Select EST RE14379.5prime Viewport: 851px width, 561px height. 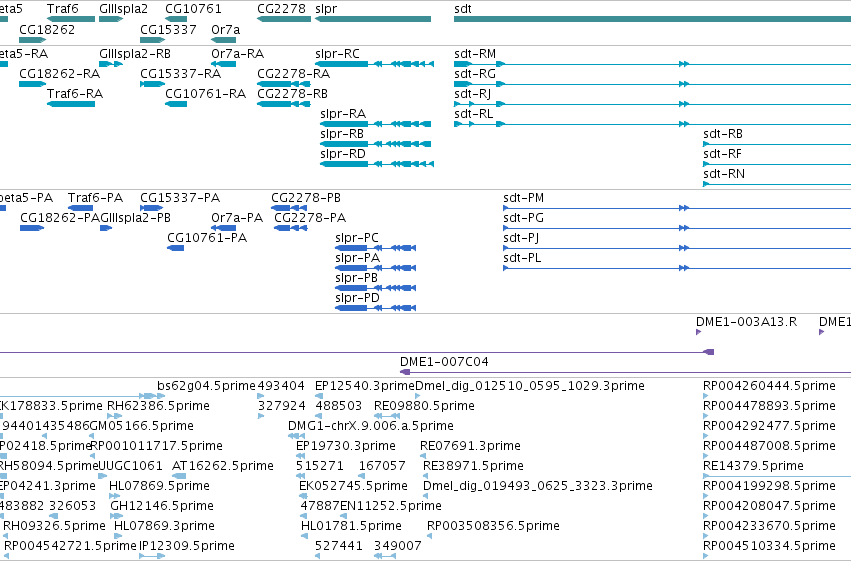pos(753,466)
